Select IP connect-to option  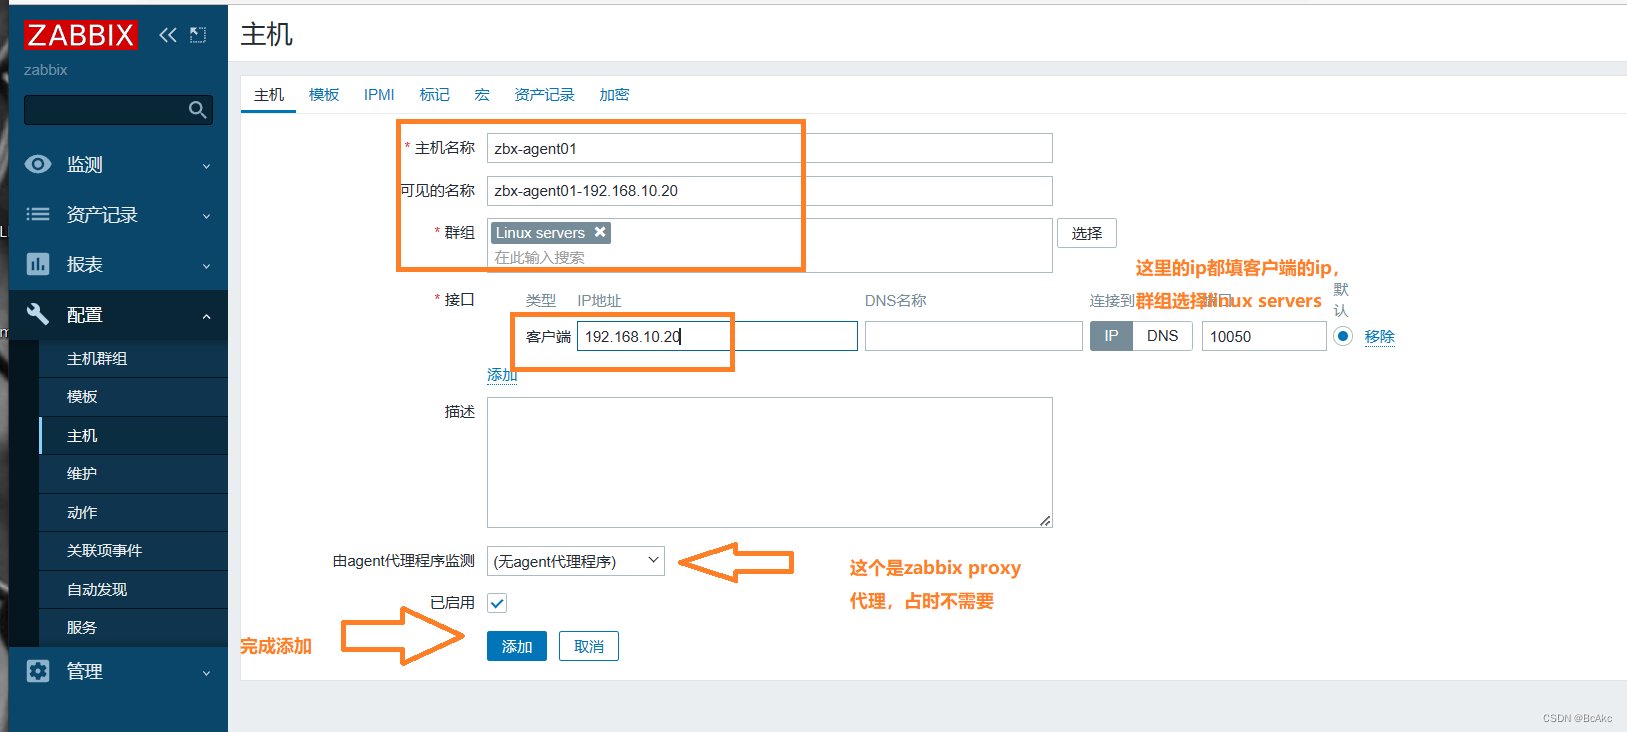point(1111,336)
